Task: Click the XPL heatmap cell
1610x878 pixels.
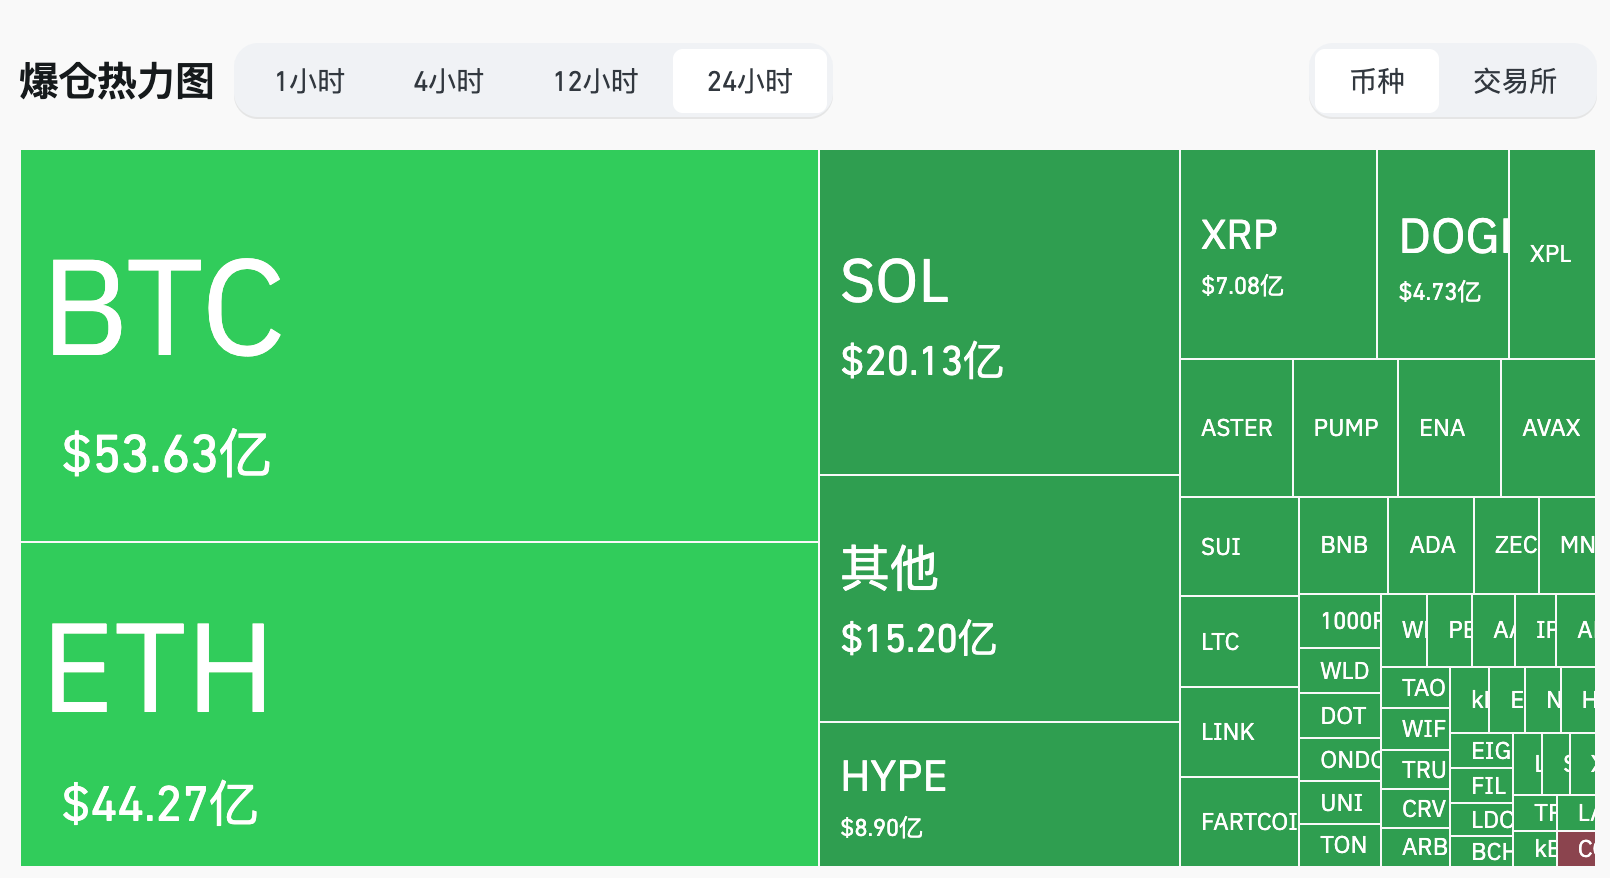Action: [x=1551, y=254]
